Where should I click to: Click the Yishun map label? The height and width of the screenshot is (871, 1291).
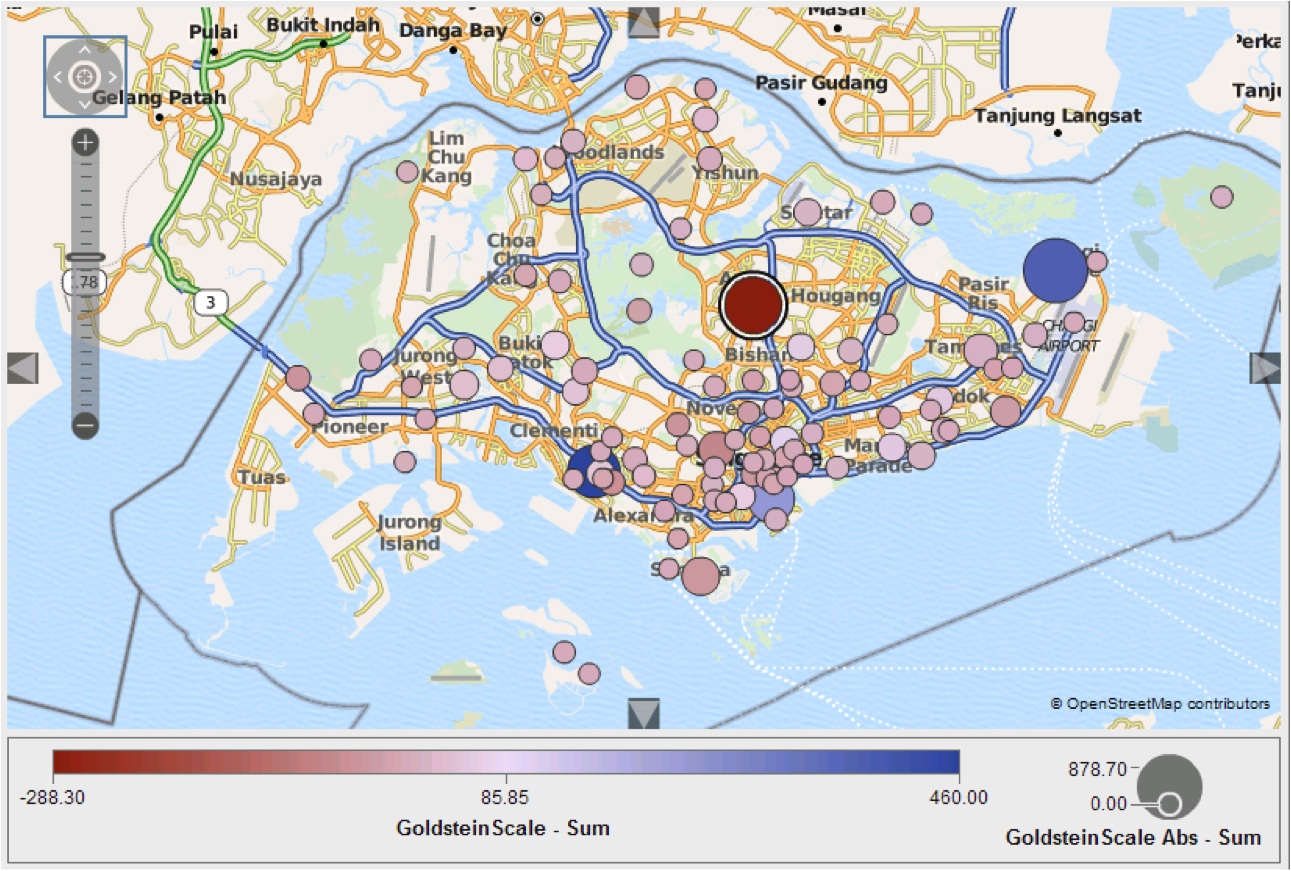click(727, 173)
